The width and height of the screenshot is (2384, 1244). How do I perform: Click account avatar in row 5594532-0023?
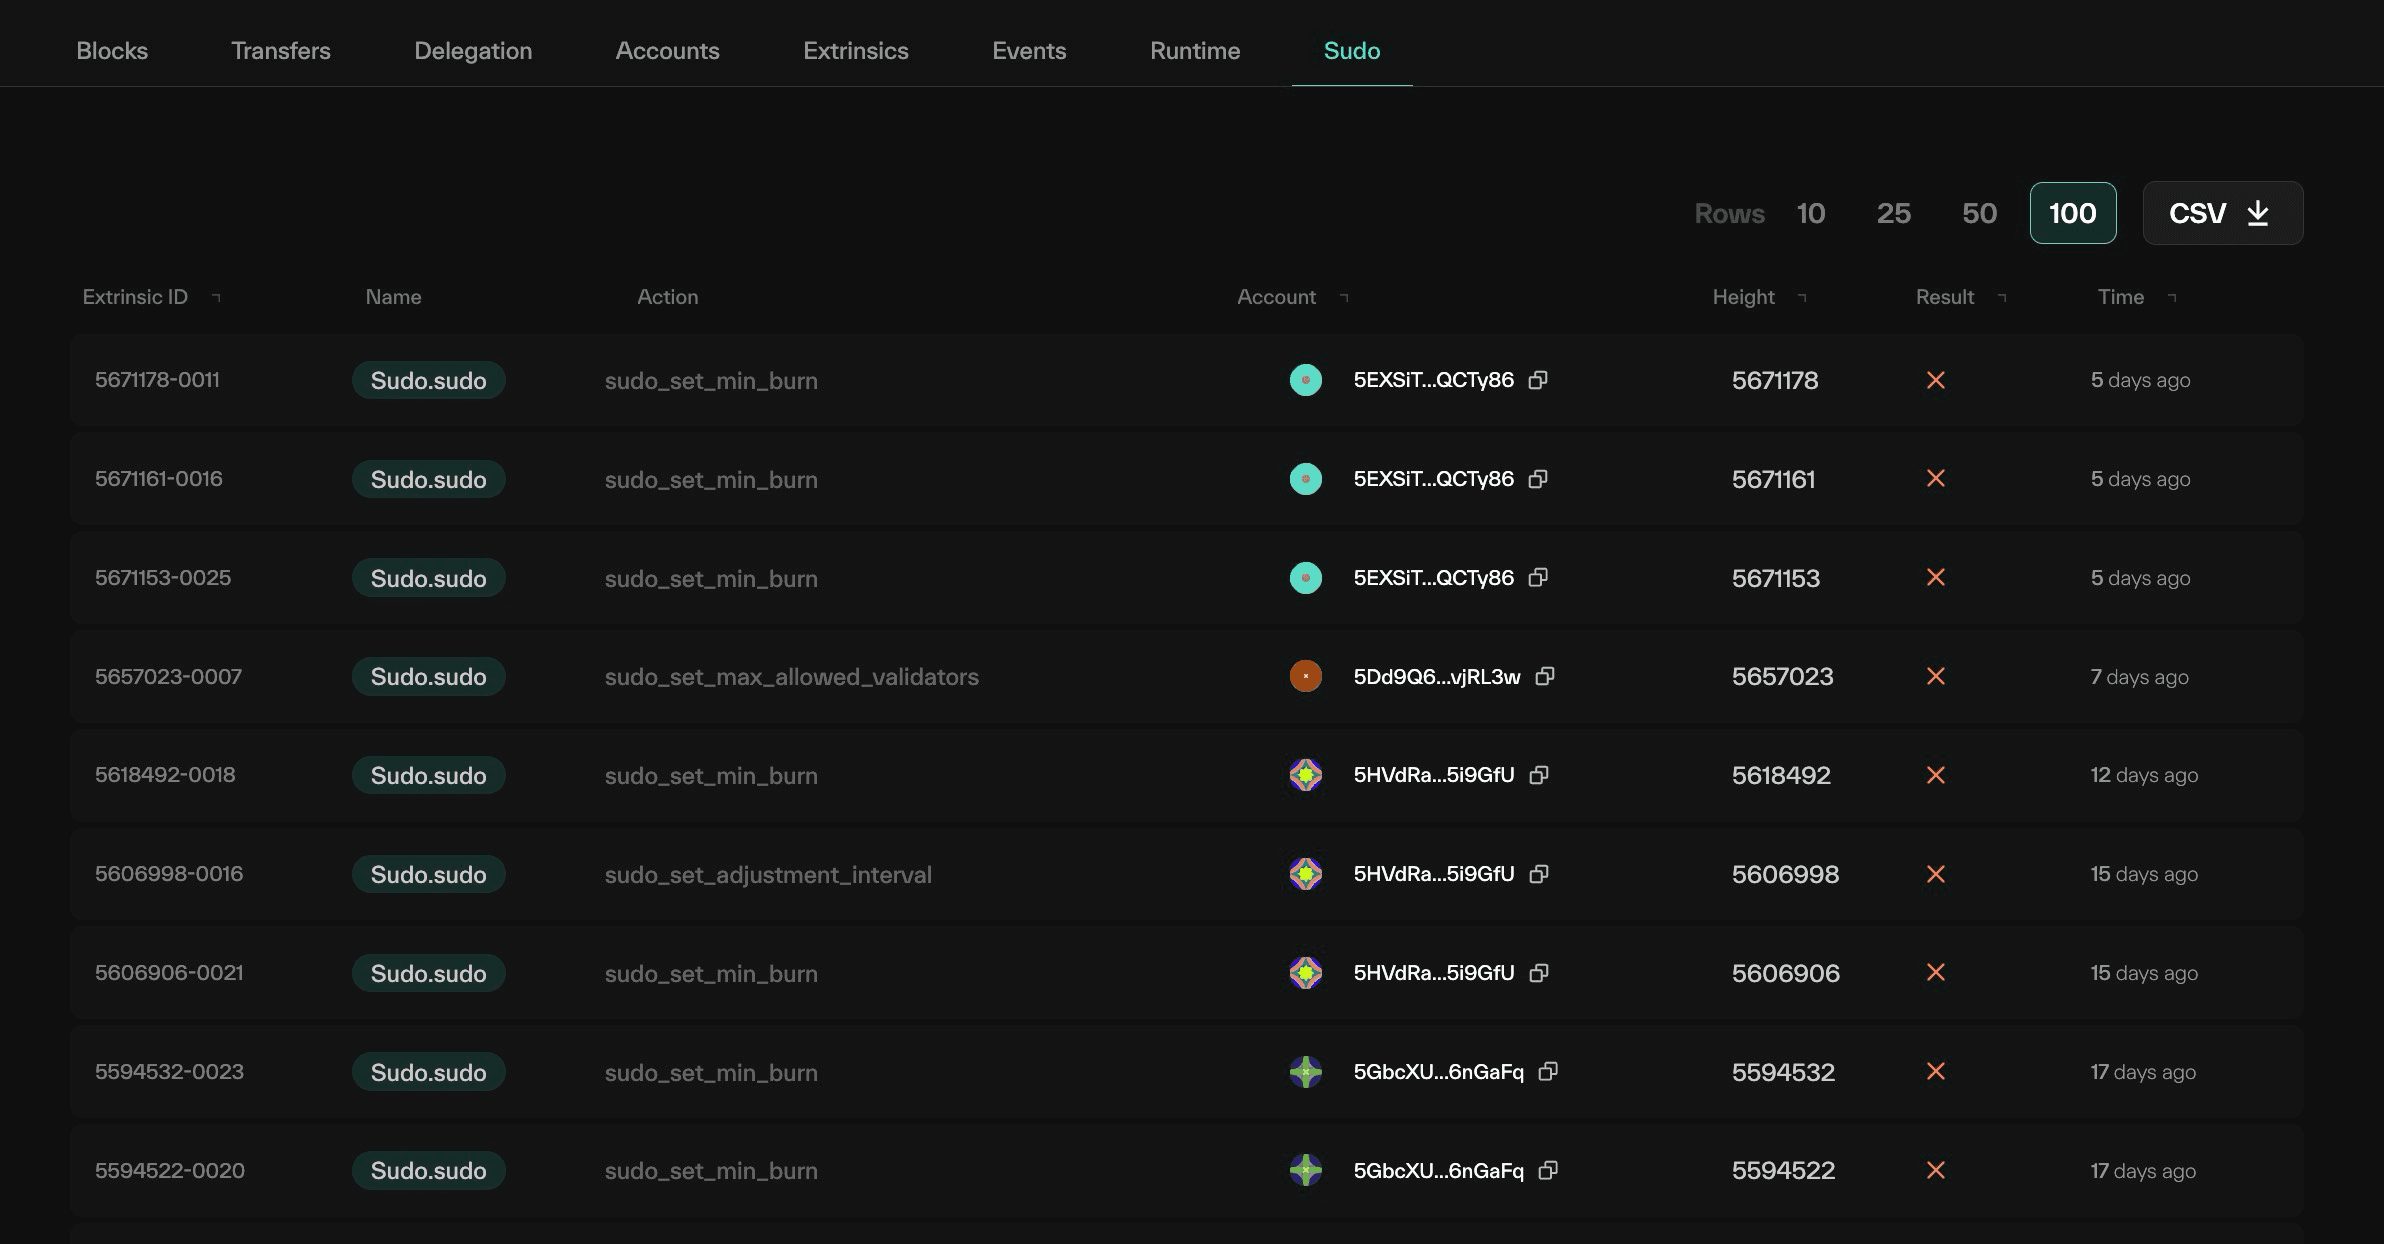[x=1305, y=1071]
